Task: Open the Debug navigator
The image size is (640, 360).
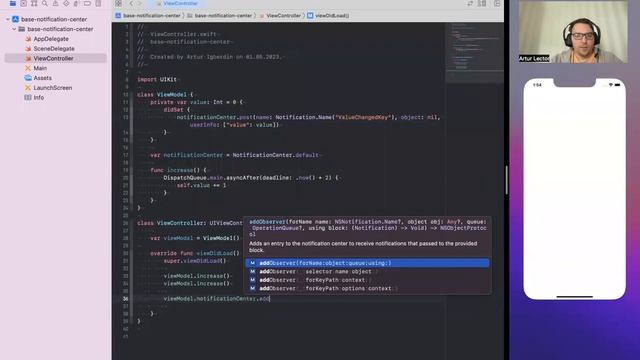Action: tap(76, 3)
